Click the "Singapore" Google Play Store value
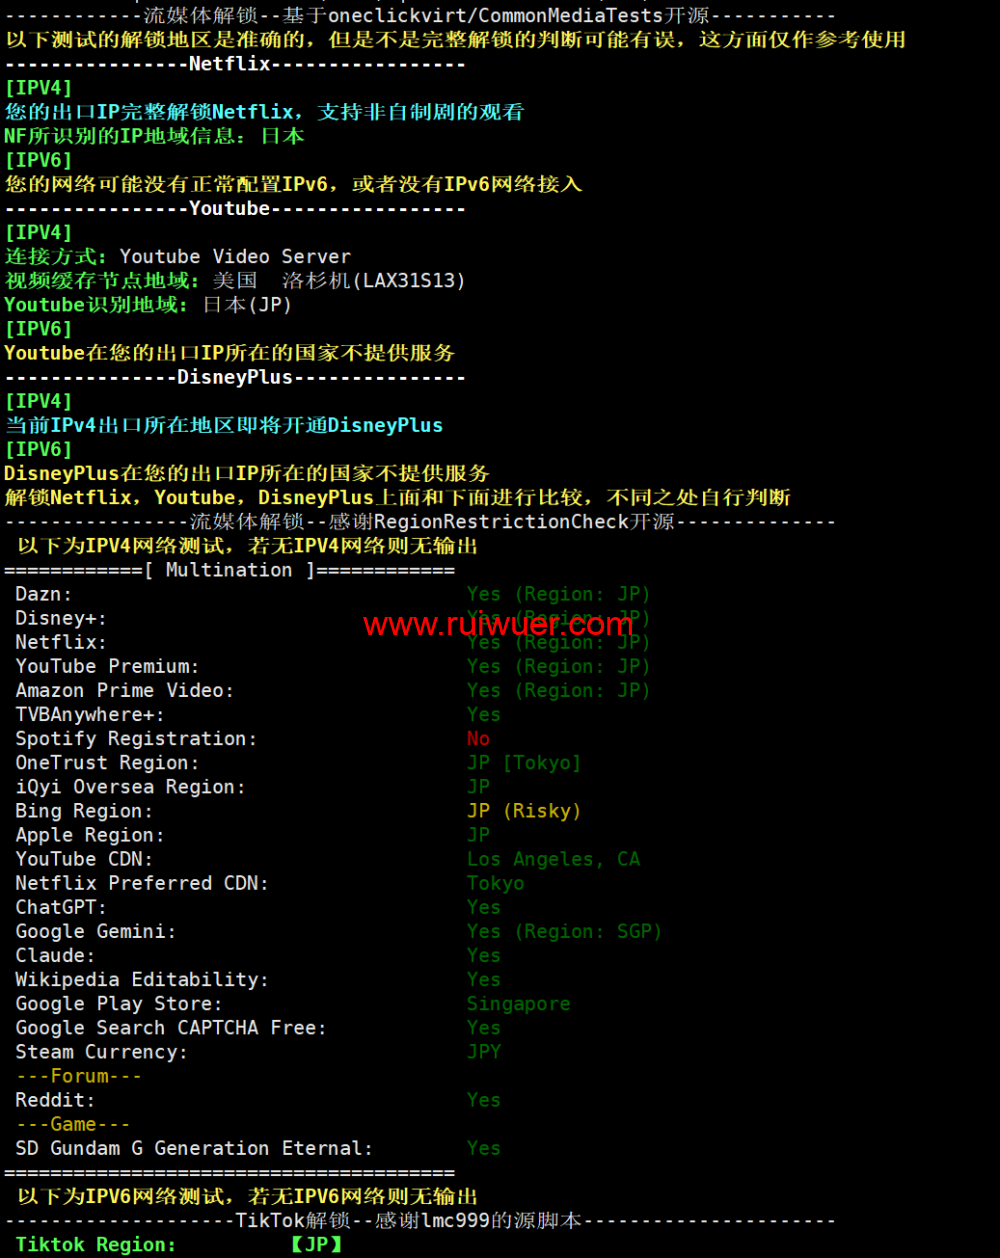The height and width of the screenshot is (1258, 1000). [518, 1003]
